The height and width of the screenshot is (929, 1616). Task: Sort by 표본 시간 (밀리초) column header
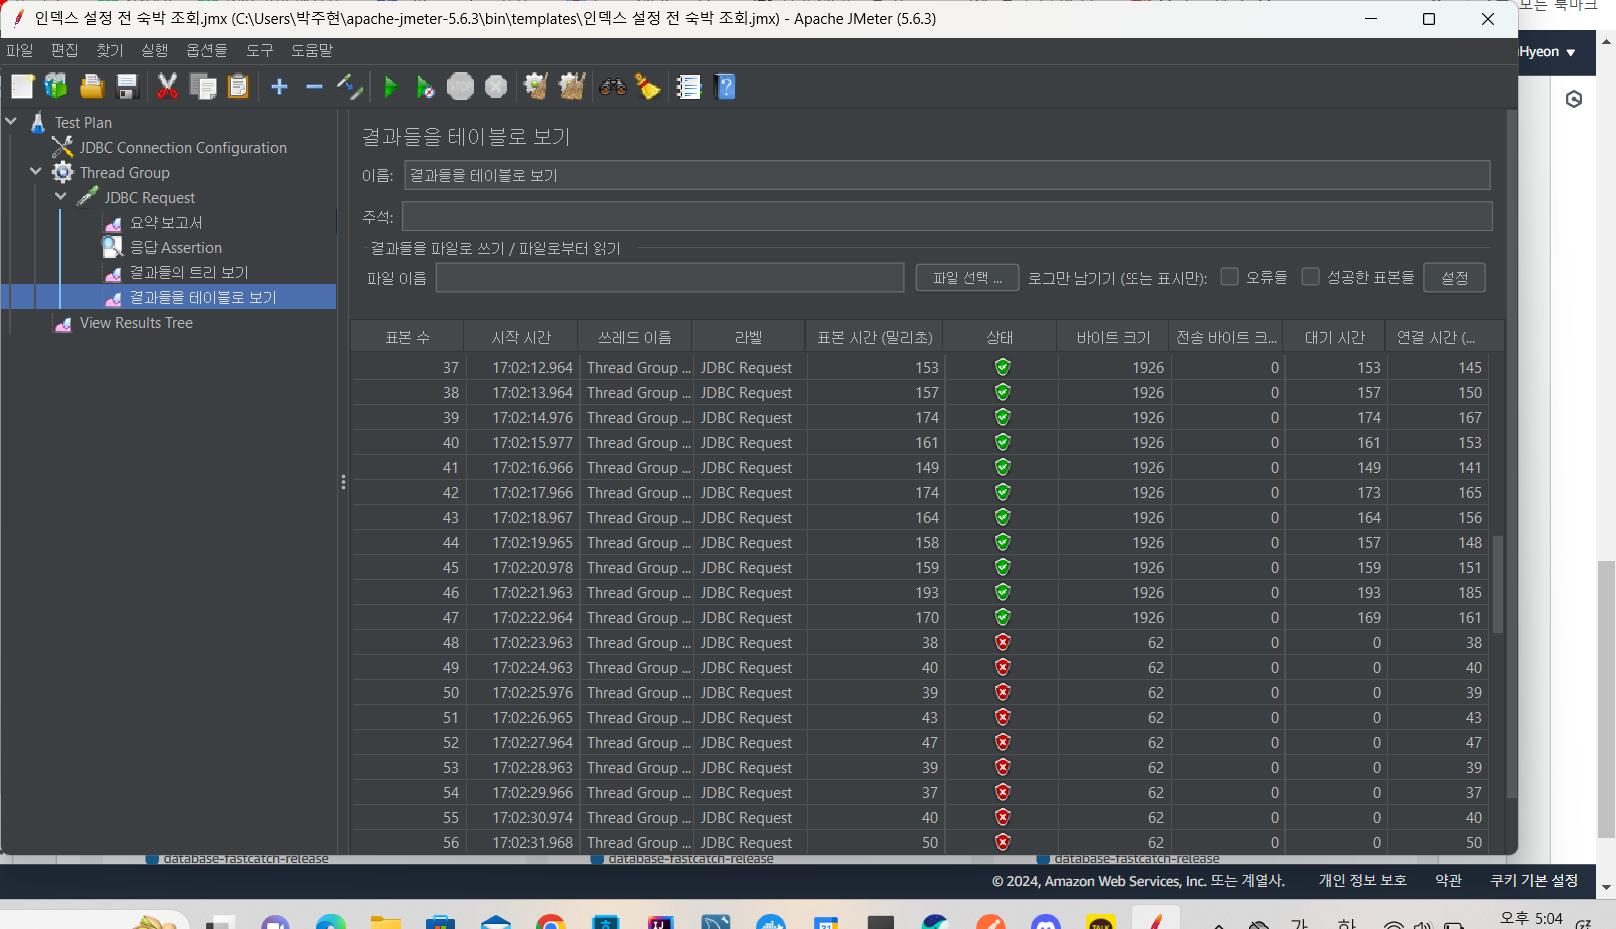(x=875, y=337)
